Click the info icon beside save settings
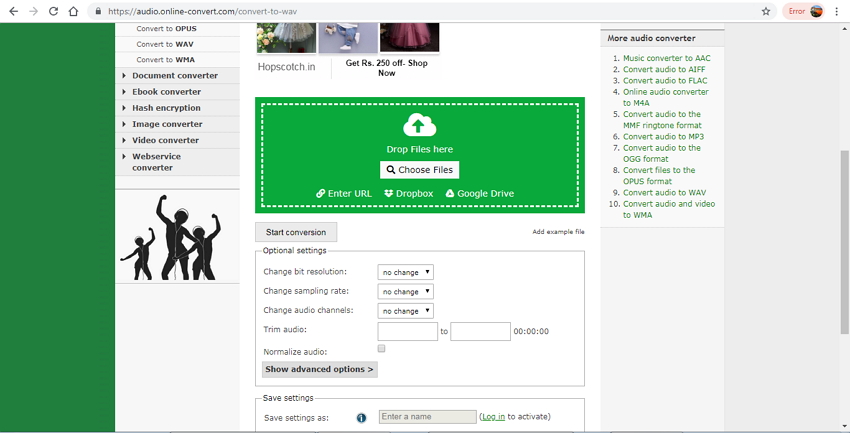The image size is (850, 433). point(361,417)
